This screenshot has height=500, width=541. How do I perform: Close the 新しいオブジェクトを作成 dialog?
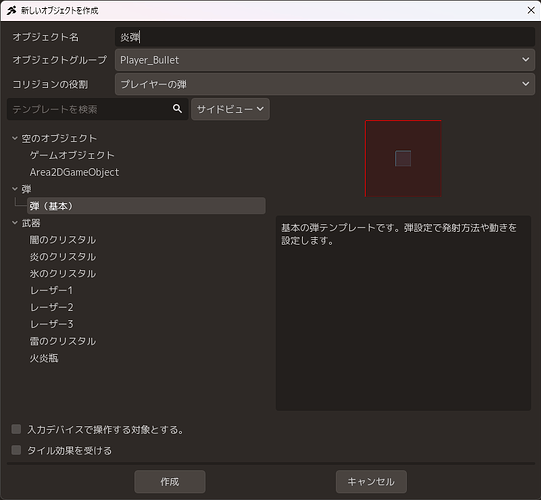click(x=531, y=10)
